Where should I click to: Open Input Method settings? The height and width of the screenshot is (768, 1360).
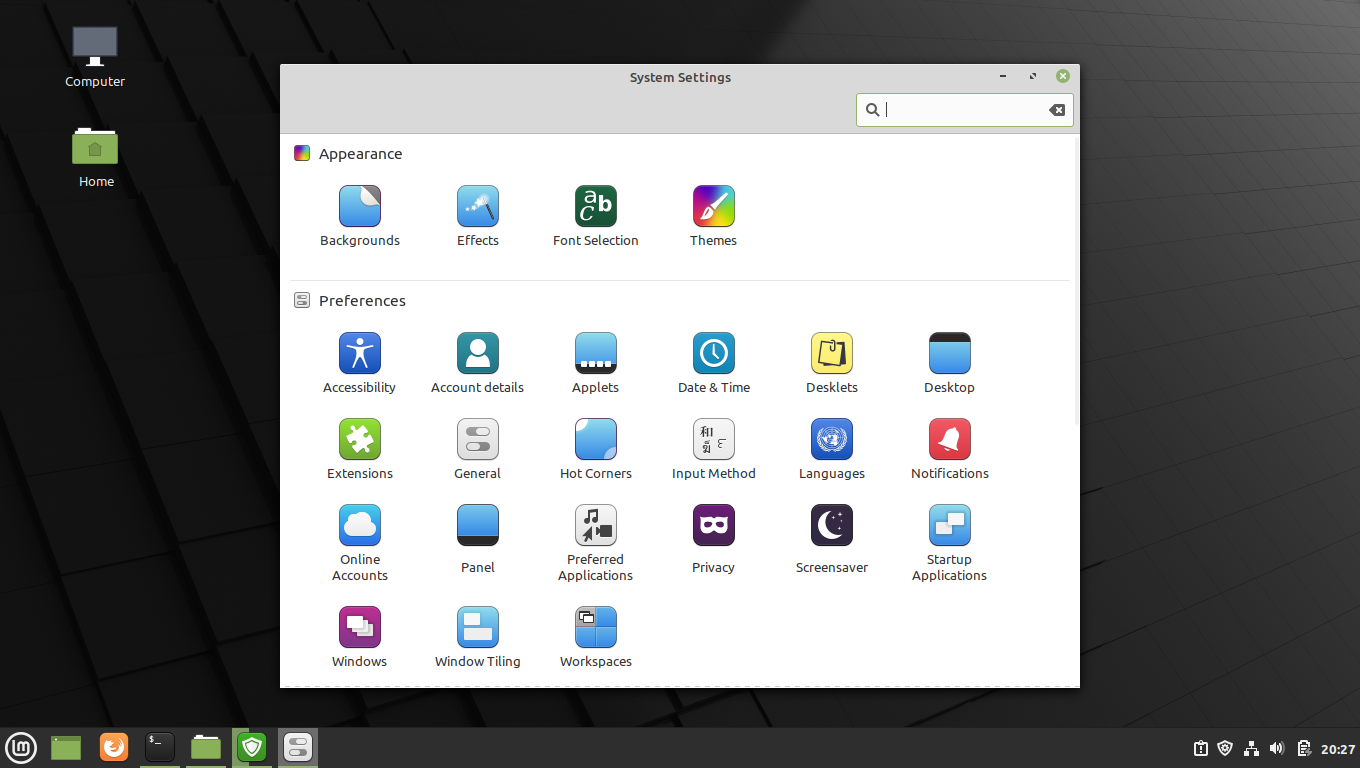click(x=714, y=449)
